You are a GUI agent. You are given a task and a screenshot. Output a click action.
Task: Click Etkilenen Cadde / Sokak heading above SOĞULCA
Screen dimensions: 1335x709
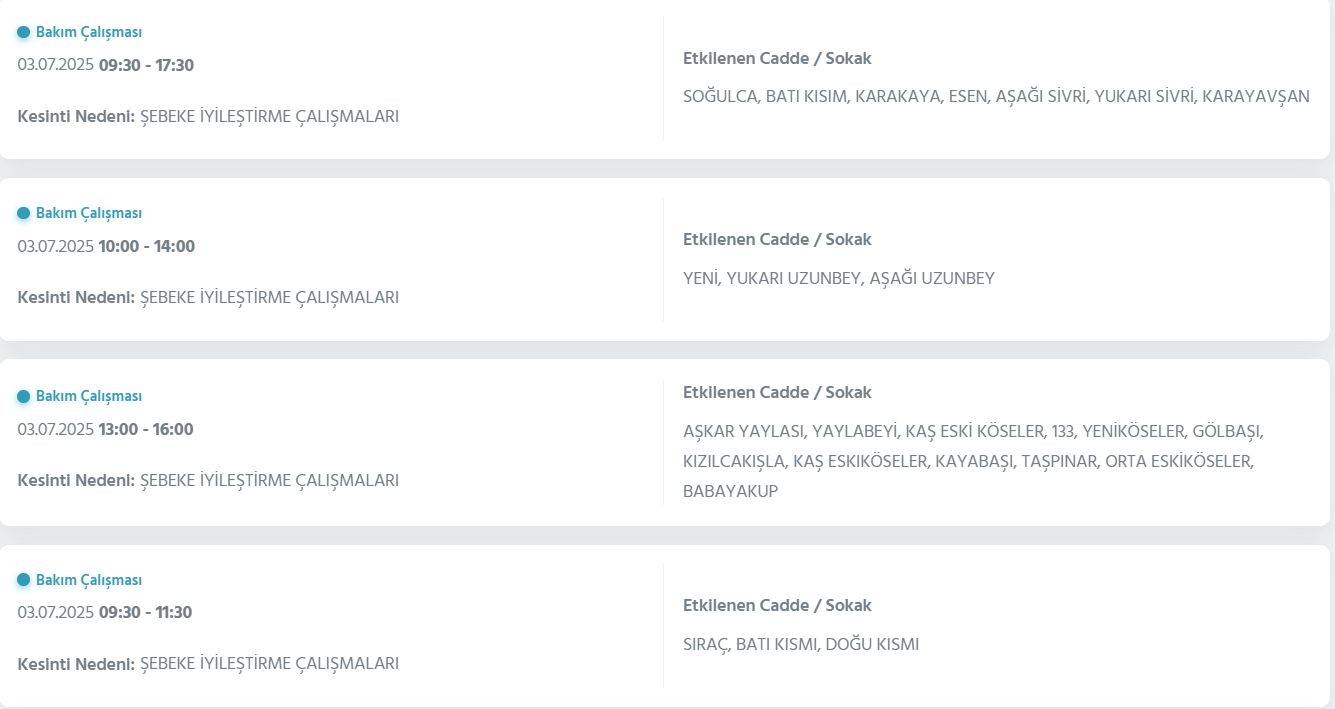tap(777, 58)
